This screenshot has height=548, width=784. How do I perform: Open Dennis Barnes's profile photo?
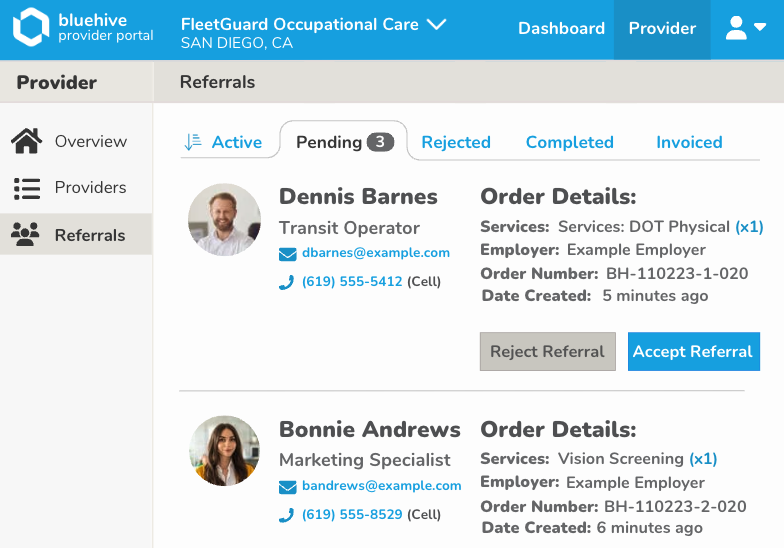224,219
